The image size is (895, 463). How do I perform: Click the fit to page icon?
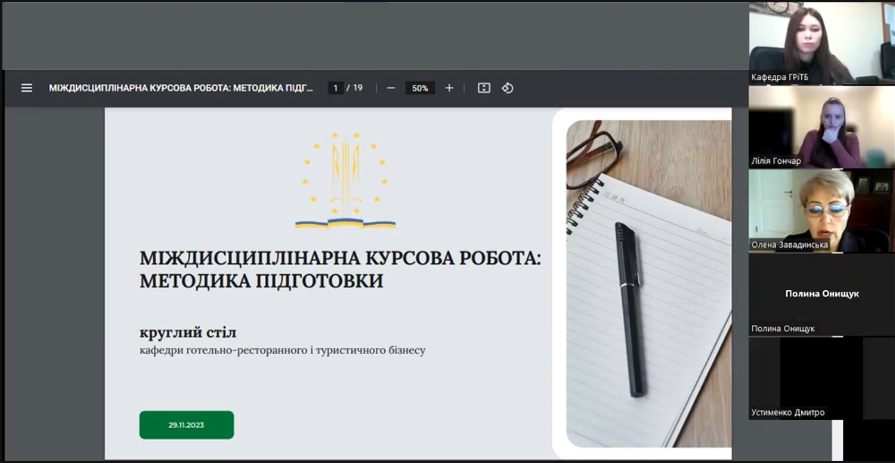484,88
